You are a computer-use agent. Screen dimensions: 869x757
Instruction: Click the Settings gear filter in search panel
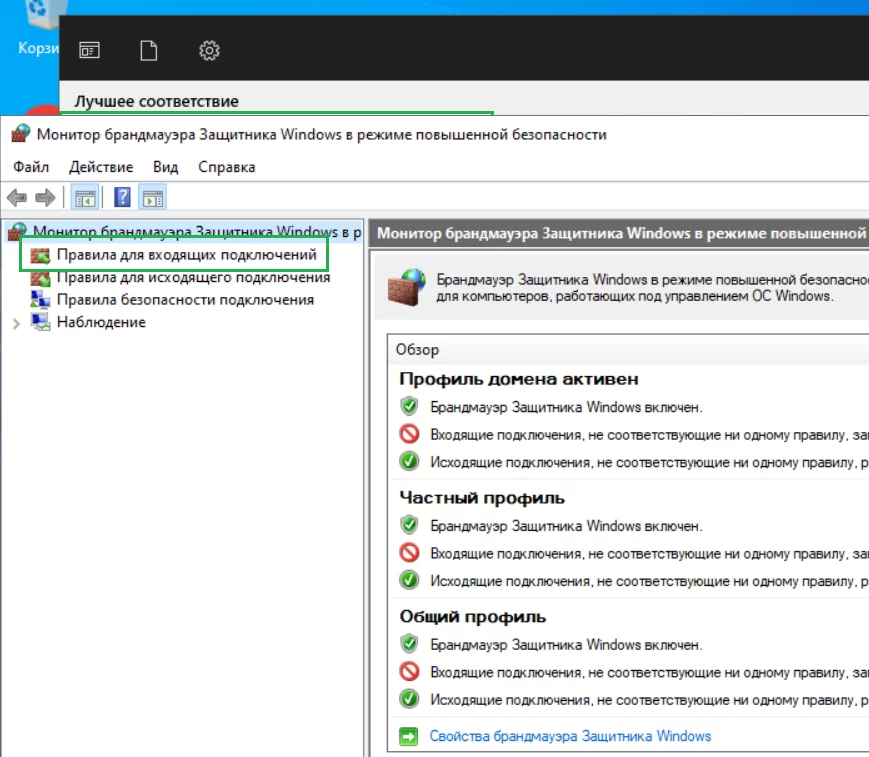pos(209,50)
